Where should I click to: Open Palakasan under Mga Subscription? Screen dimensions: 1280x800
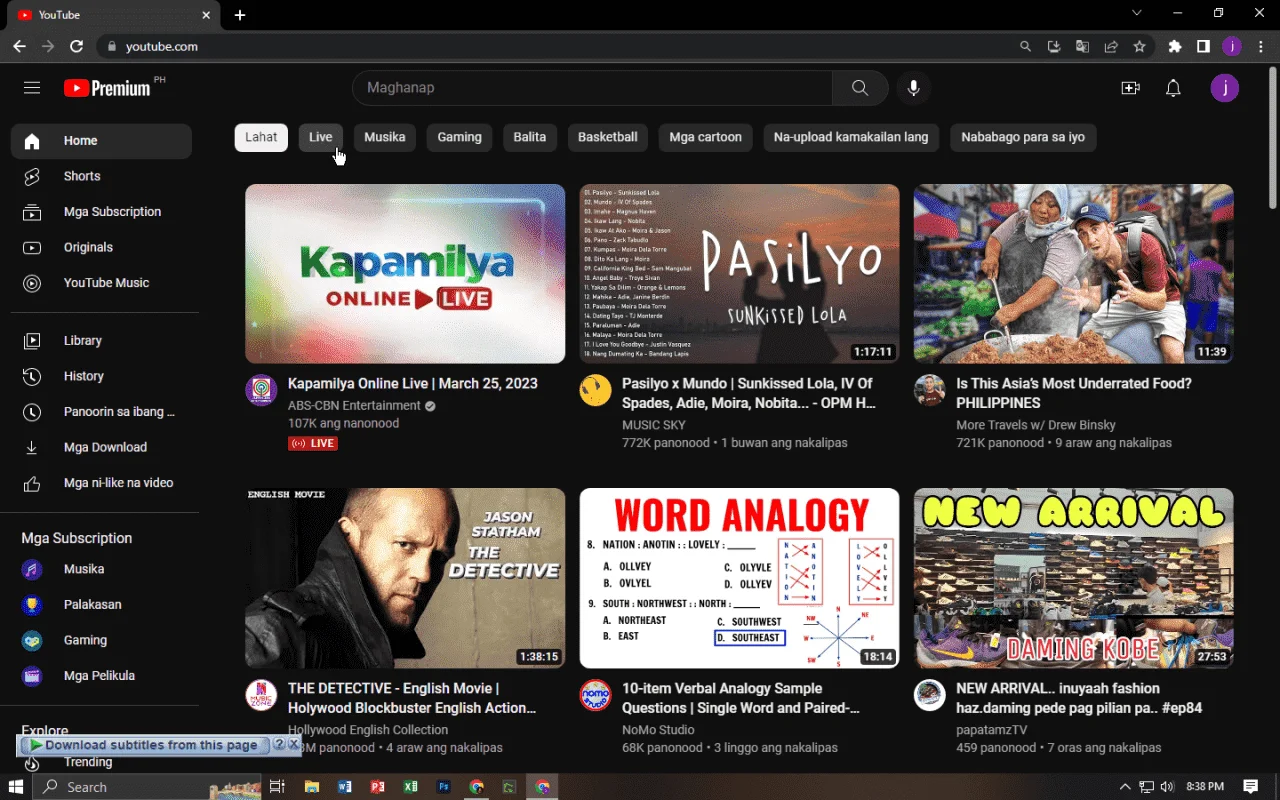point(101,605)
